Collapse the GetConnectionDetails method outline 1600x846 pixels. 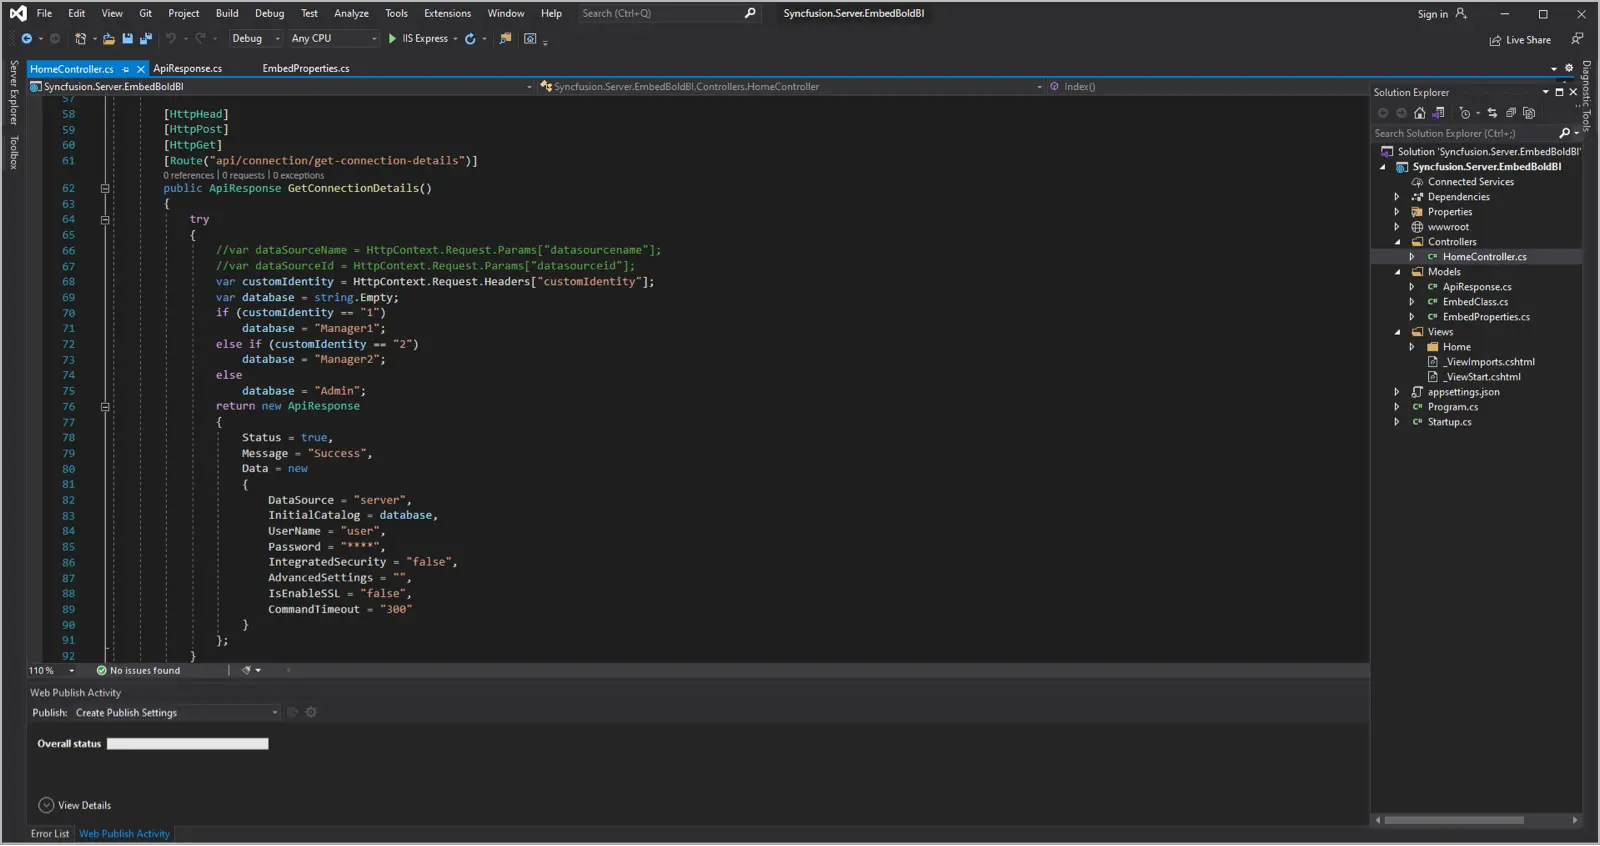click(x=105, y=188)
